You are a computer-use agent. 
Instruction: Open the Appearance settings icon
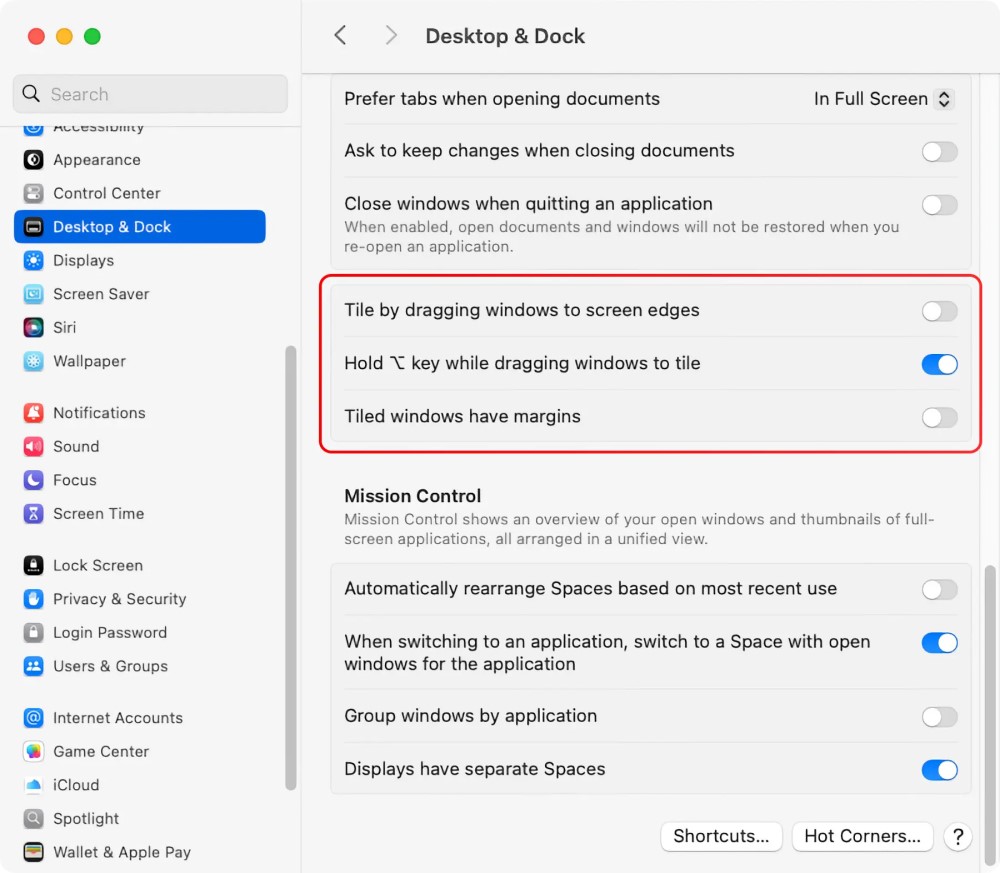pyautogui.click(x=33, y=159)
